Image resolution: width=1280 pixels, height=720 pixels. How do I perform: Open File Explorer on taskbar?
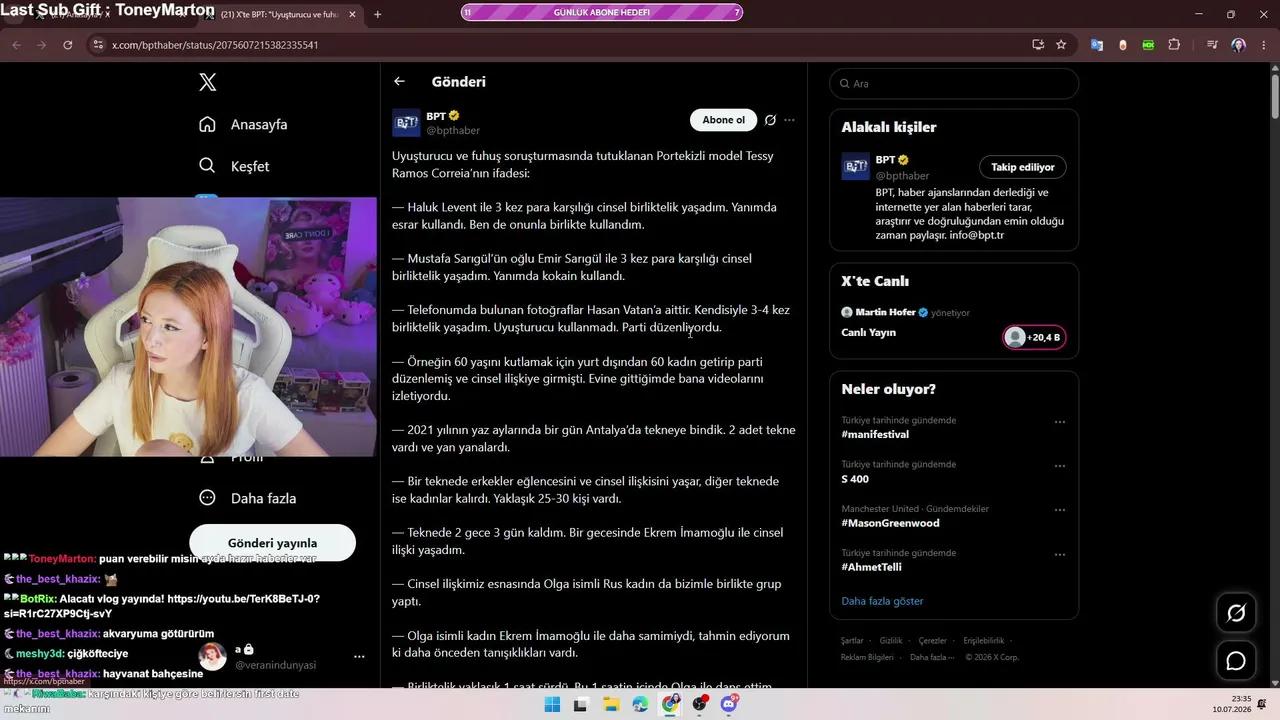611,704
